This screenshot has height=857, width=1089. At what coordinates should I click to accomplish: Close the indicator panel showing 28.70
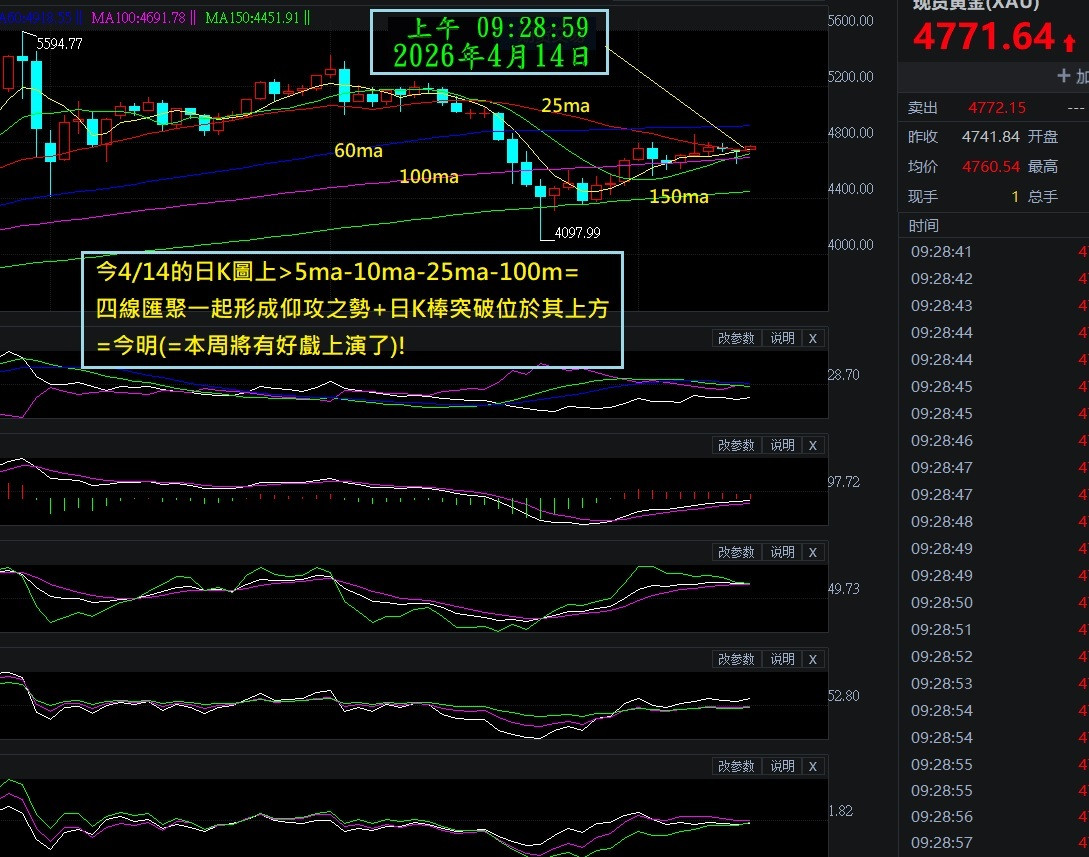[x=812, y=339]
